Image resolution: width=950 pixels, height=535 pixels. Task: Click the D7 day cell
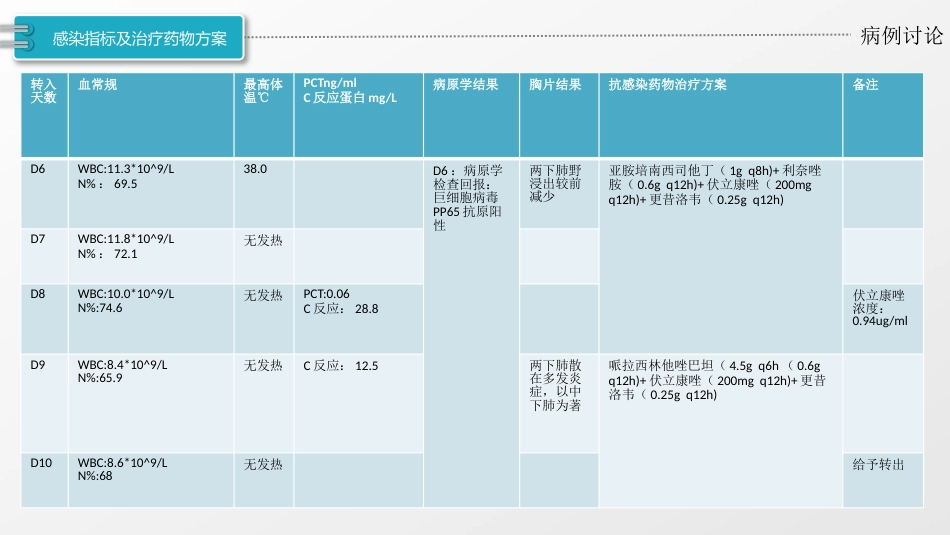pyautogui.click(x=44, y=256)
